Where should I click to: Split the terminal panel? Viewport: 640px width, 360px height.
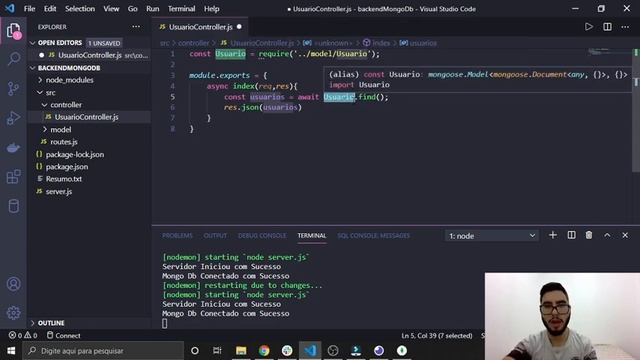(x=571, y=235)
